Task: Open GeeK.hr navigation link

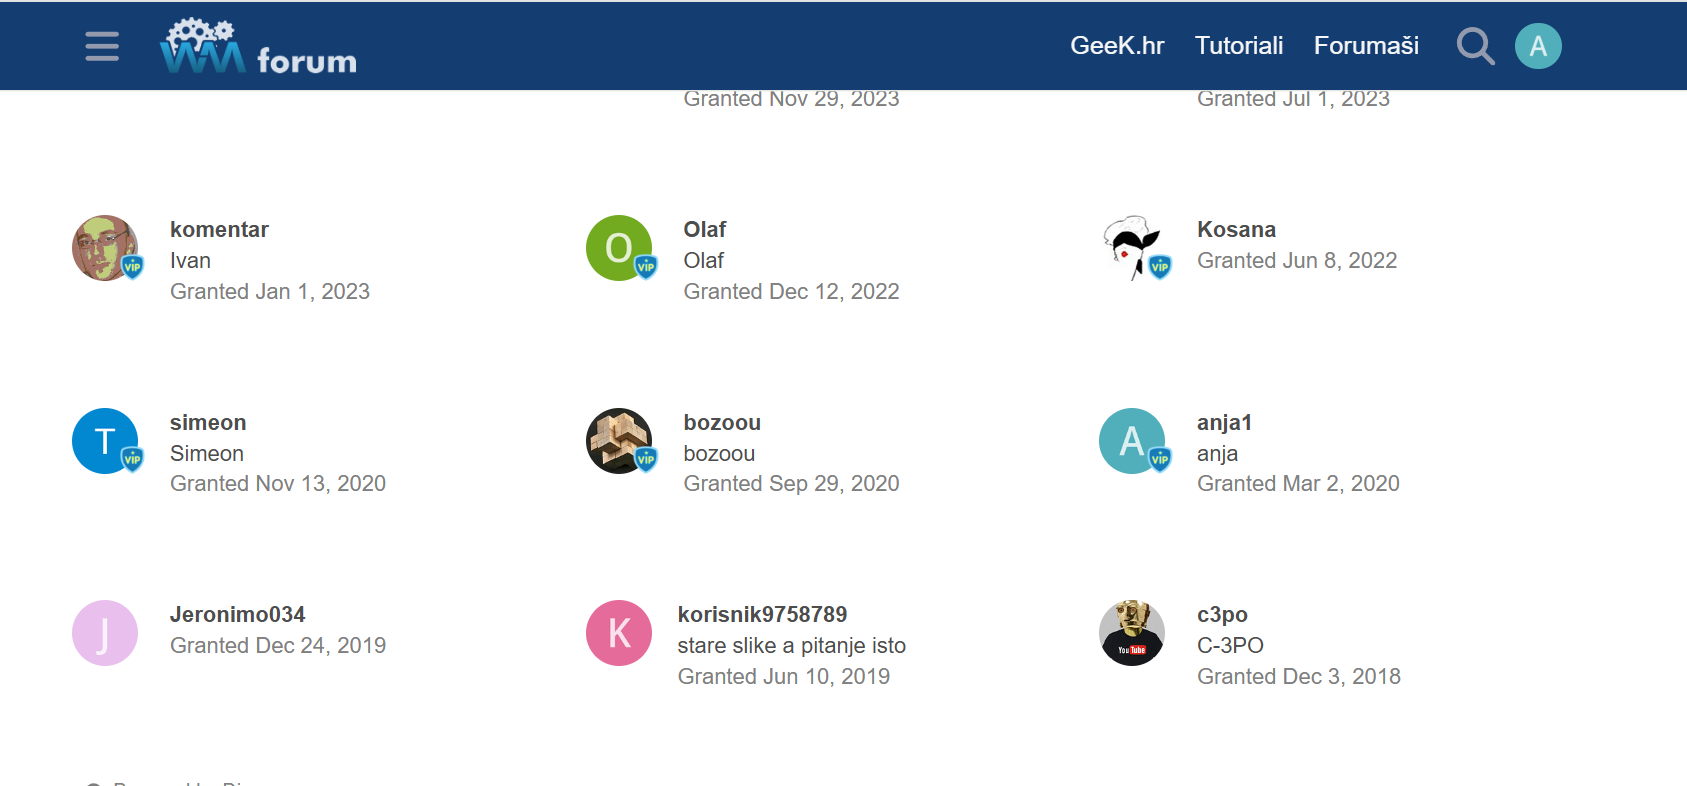Action: (x=1117, y=46)
